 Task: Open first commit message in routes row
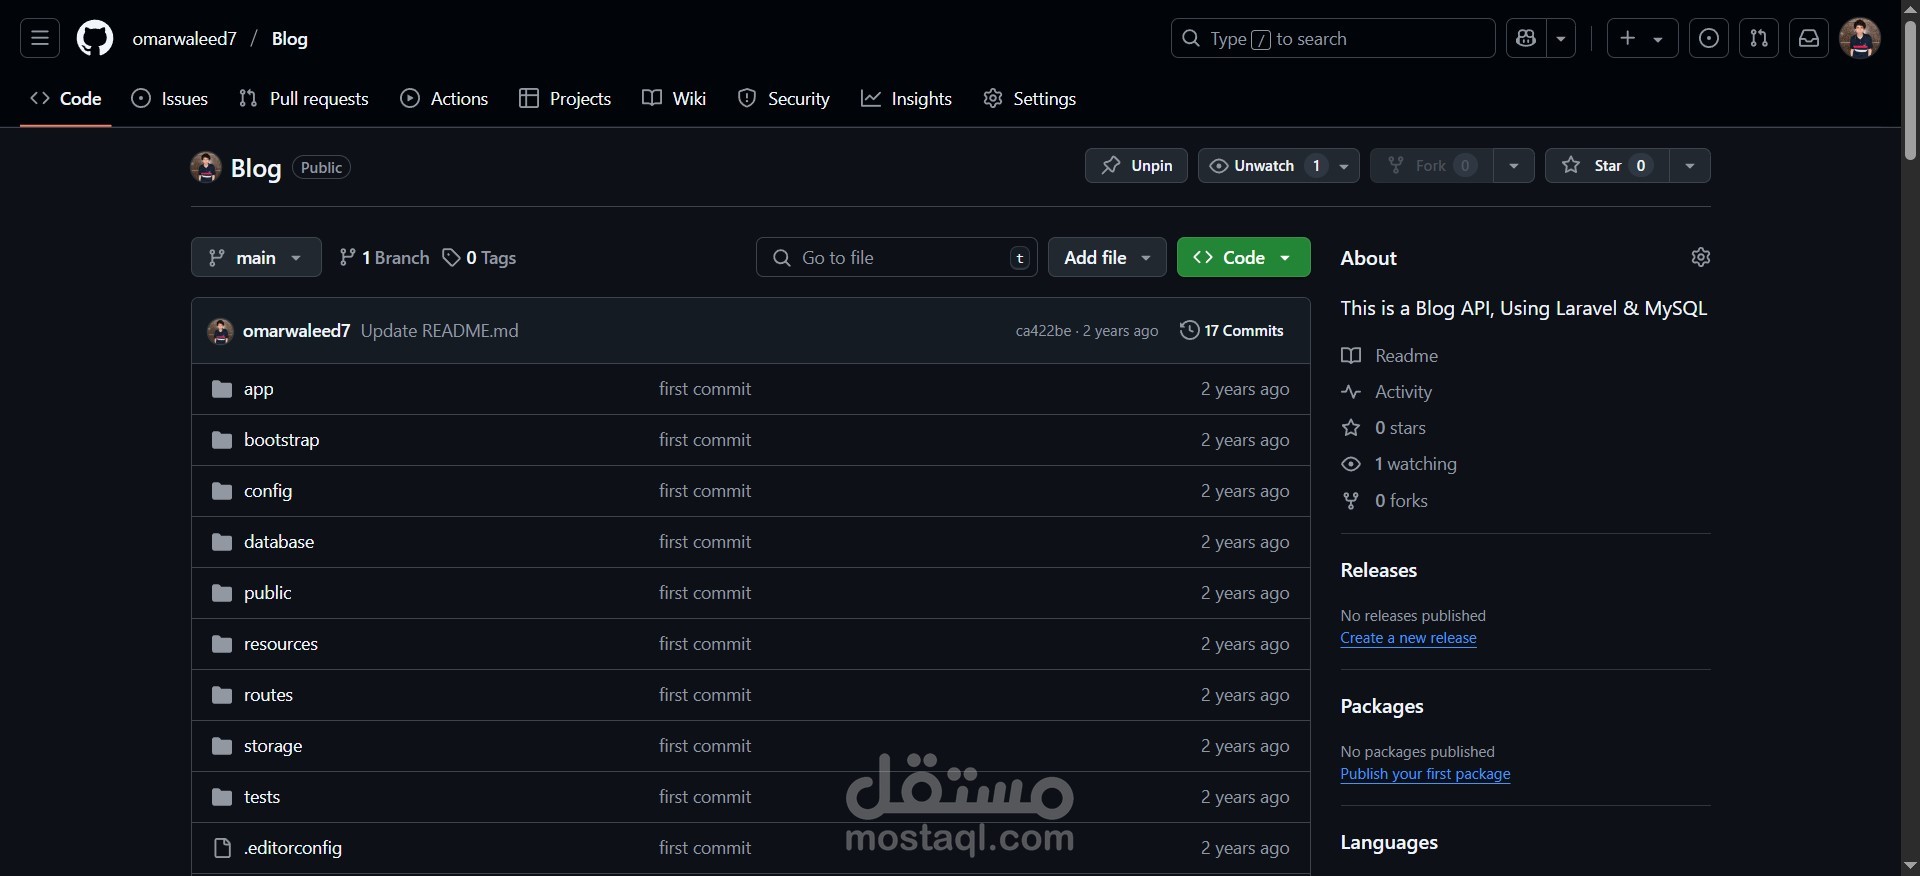click(705, 695)
